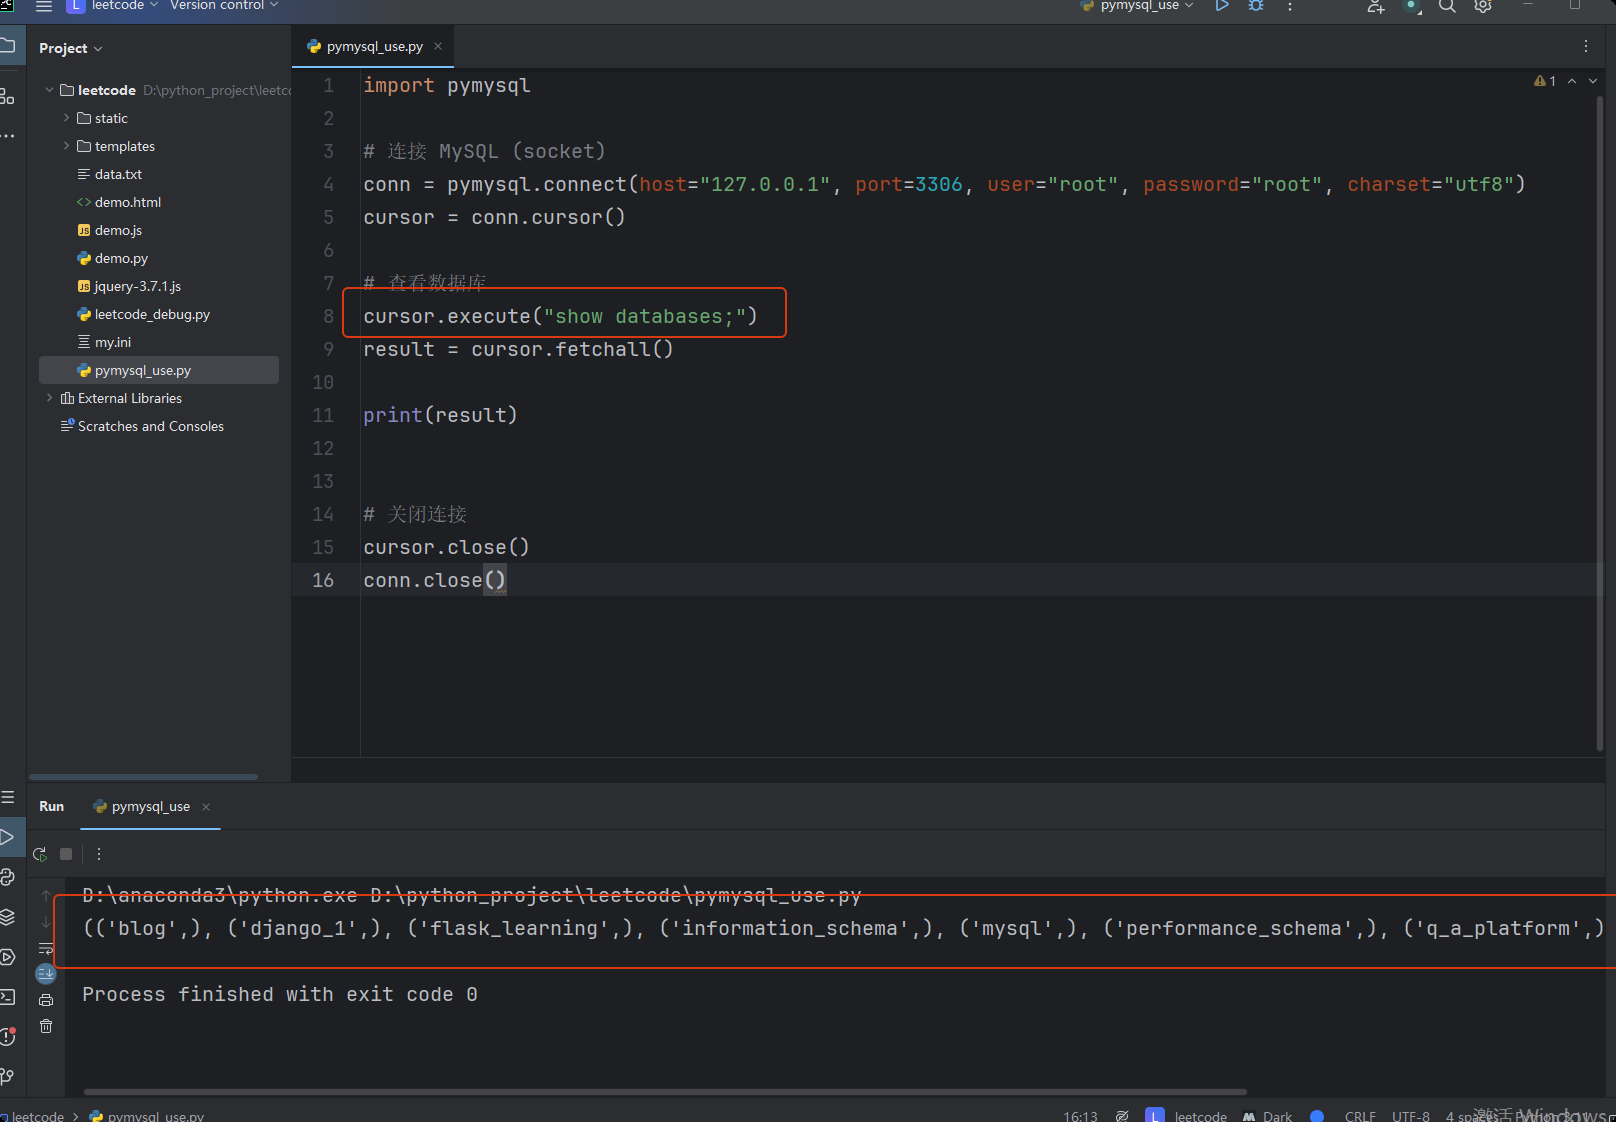Image resolution: width=1616 pixels, height=1122 pixels.
Task: Open Search Everywhere magnifier icon
Action: tap(1447, 6)
